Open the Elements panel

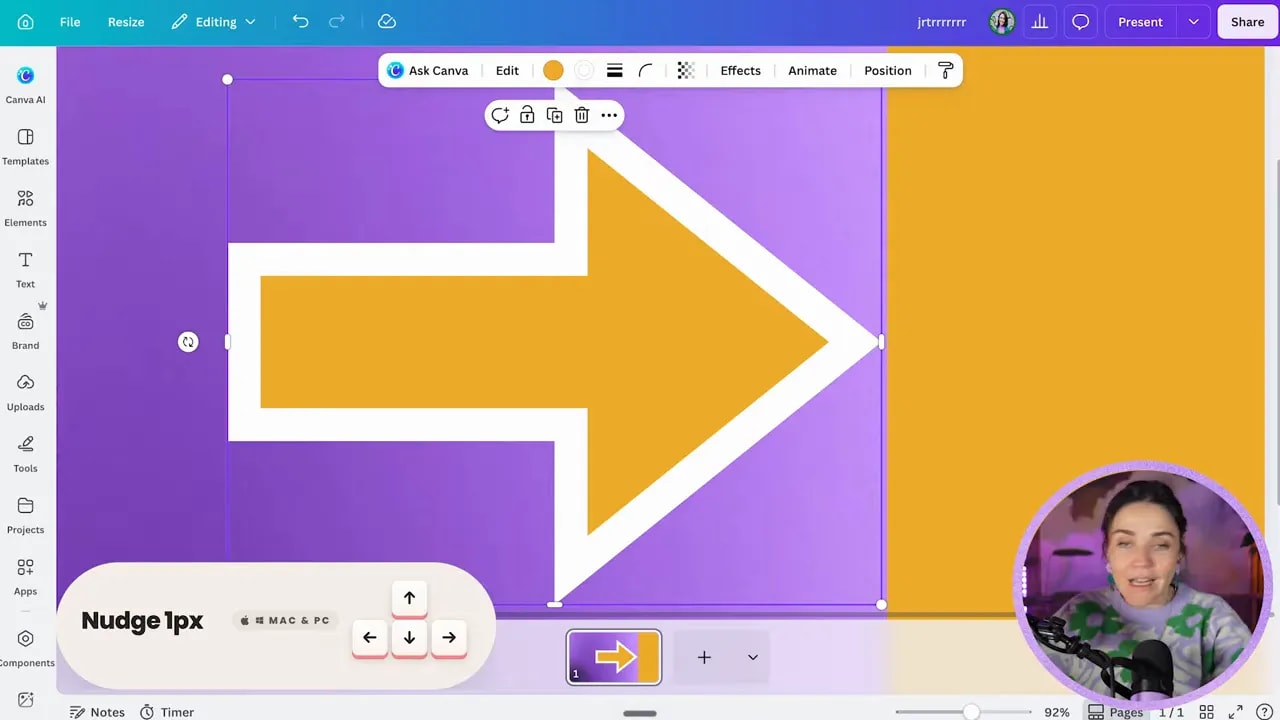26,208
